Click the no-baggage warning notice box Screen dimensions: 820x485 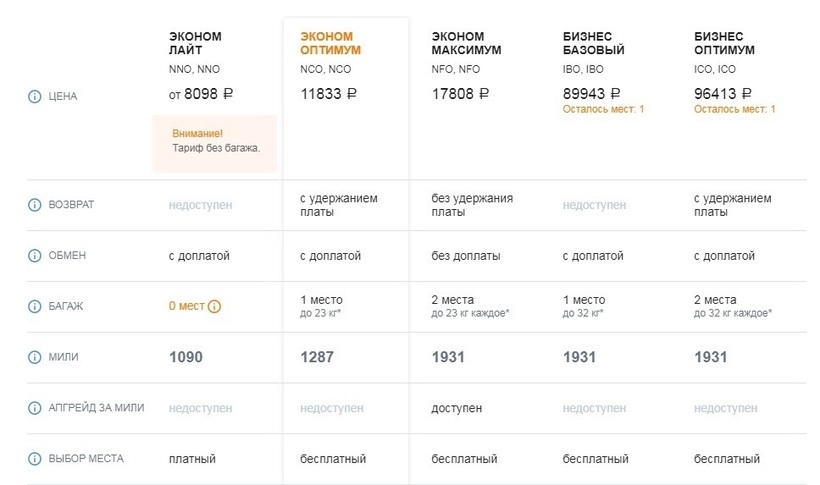(x=214, y=142)
